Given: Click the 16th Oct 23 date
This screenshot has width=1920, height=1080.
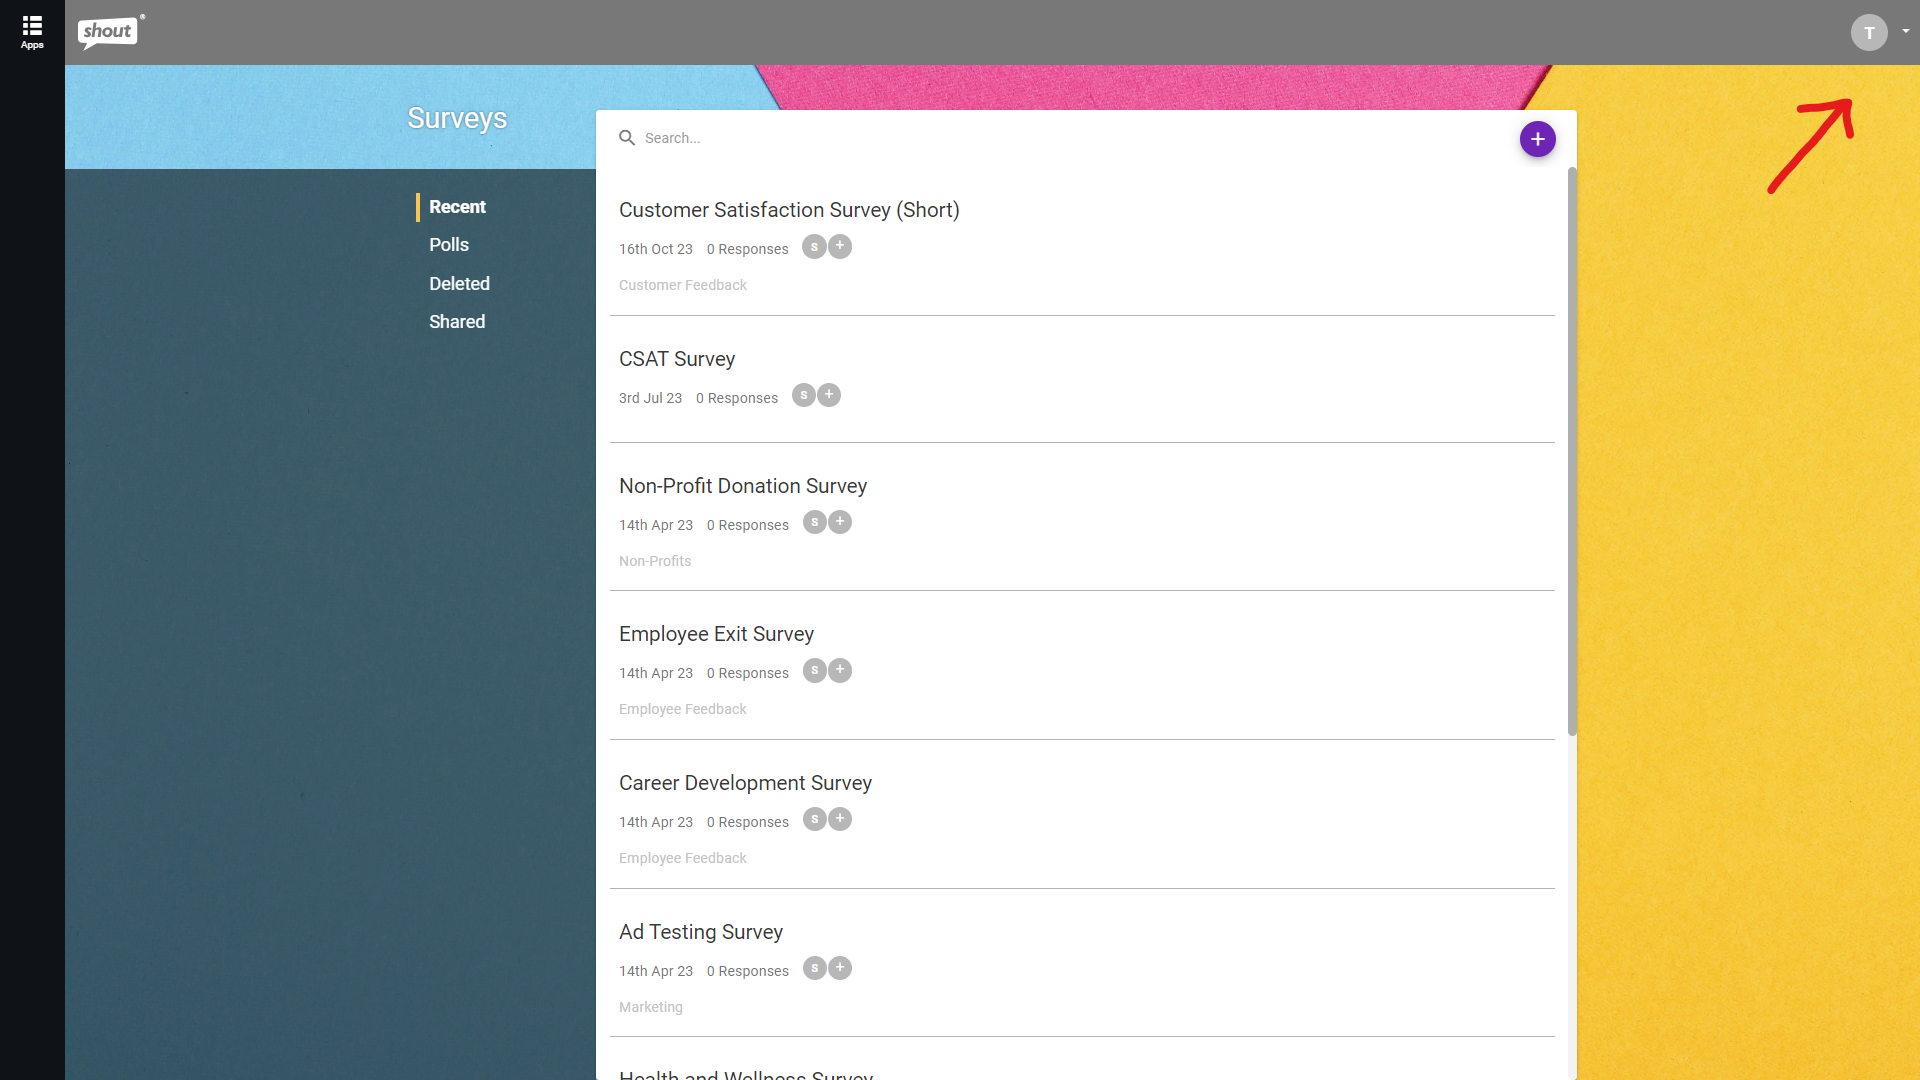Looking at the screenshot, I should coord(656,249).
